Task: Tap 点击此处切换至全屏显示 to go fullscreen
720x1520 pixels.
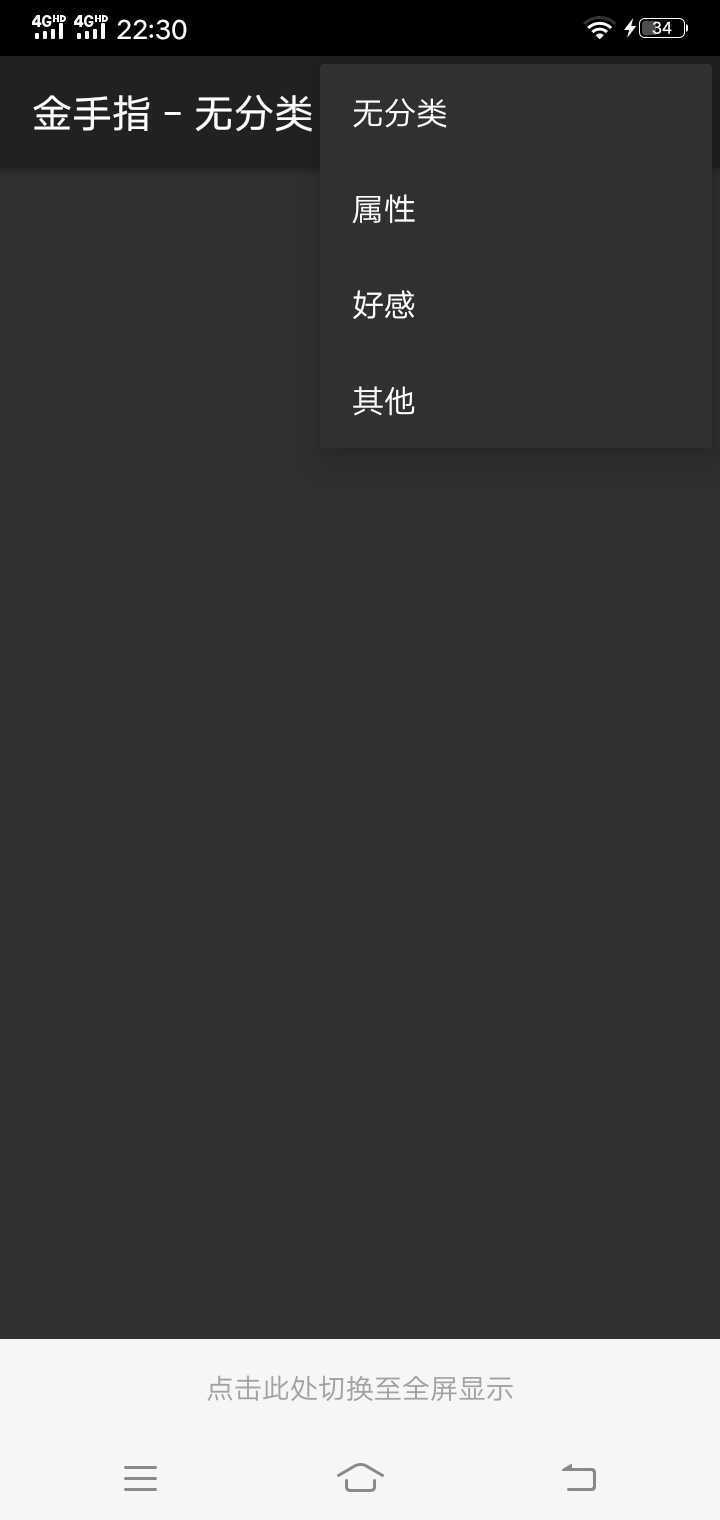Action: click(360, 1388)
